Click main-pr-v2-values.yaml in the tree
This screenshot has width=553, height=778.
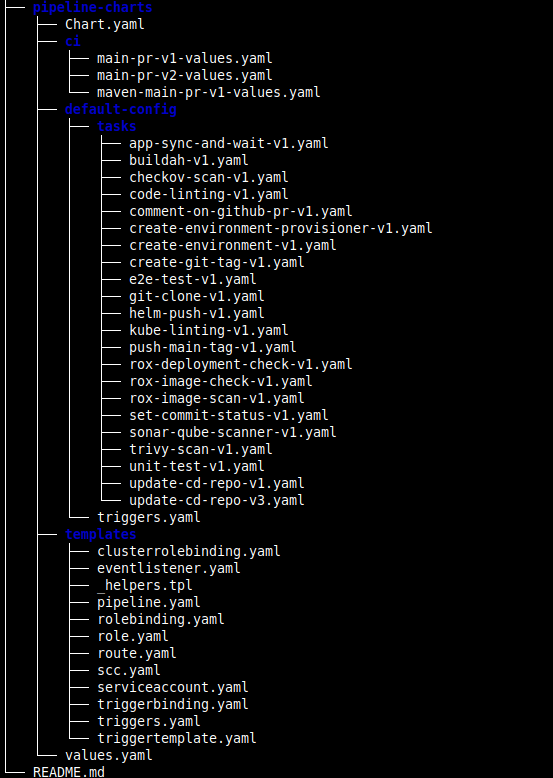click(x=184, y=75)
